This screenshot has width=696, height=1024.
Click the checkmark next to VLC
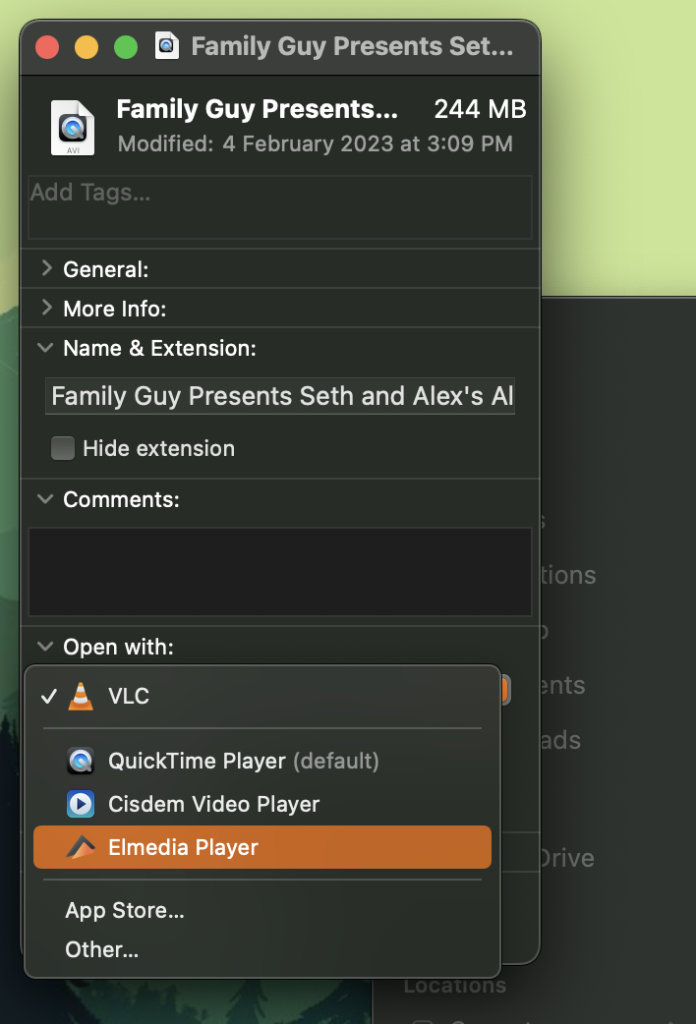click(46, 696)
